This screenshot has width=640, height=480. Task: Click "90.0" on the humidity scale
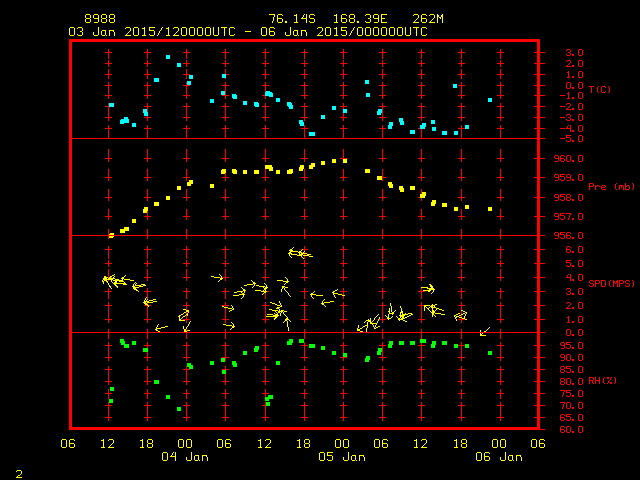572,358
